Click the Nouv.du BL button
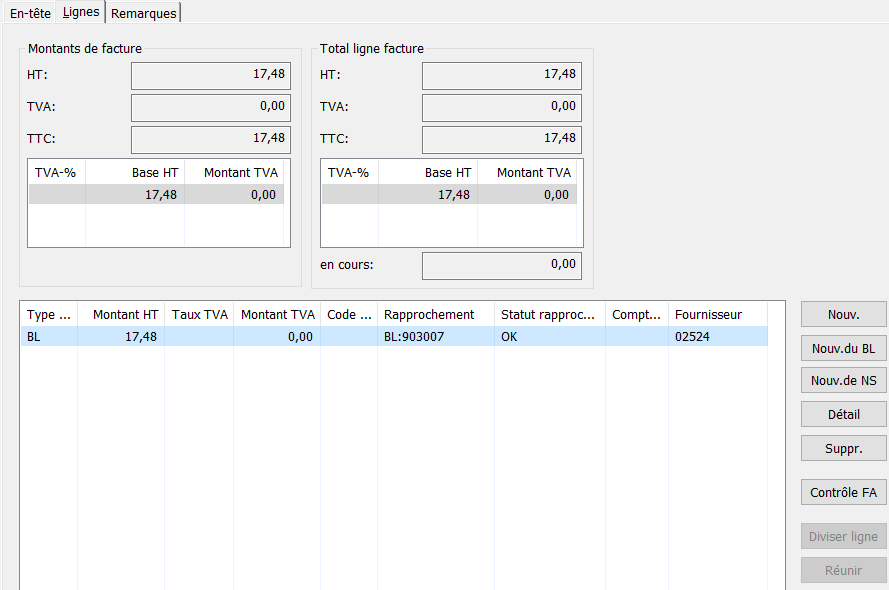The image size is (889, 590). point(843,349)
